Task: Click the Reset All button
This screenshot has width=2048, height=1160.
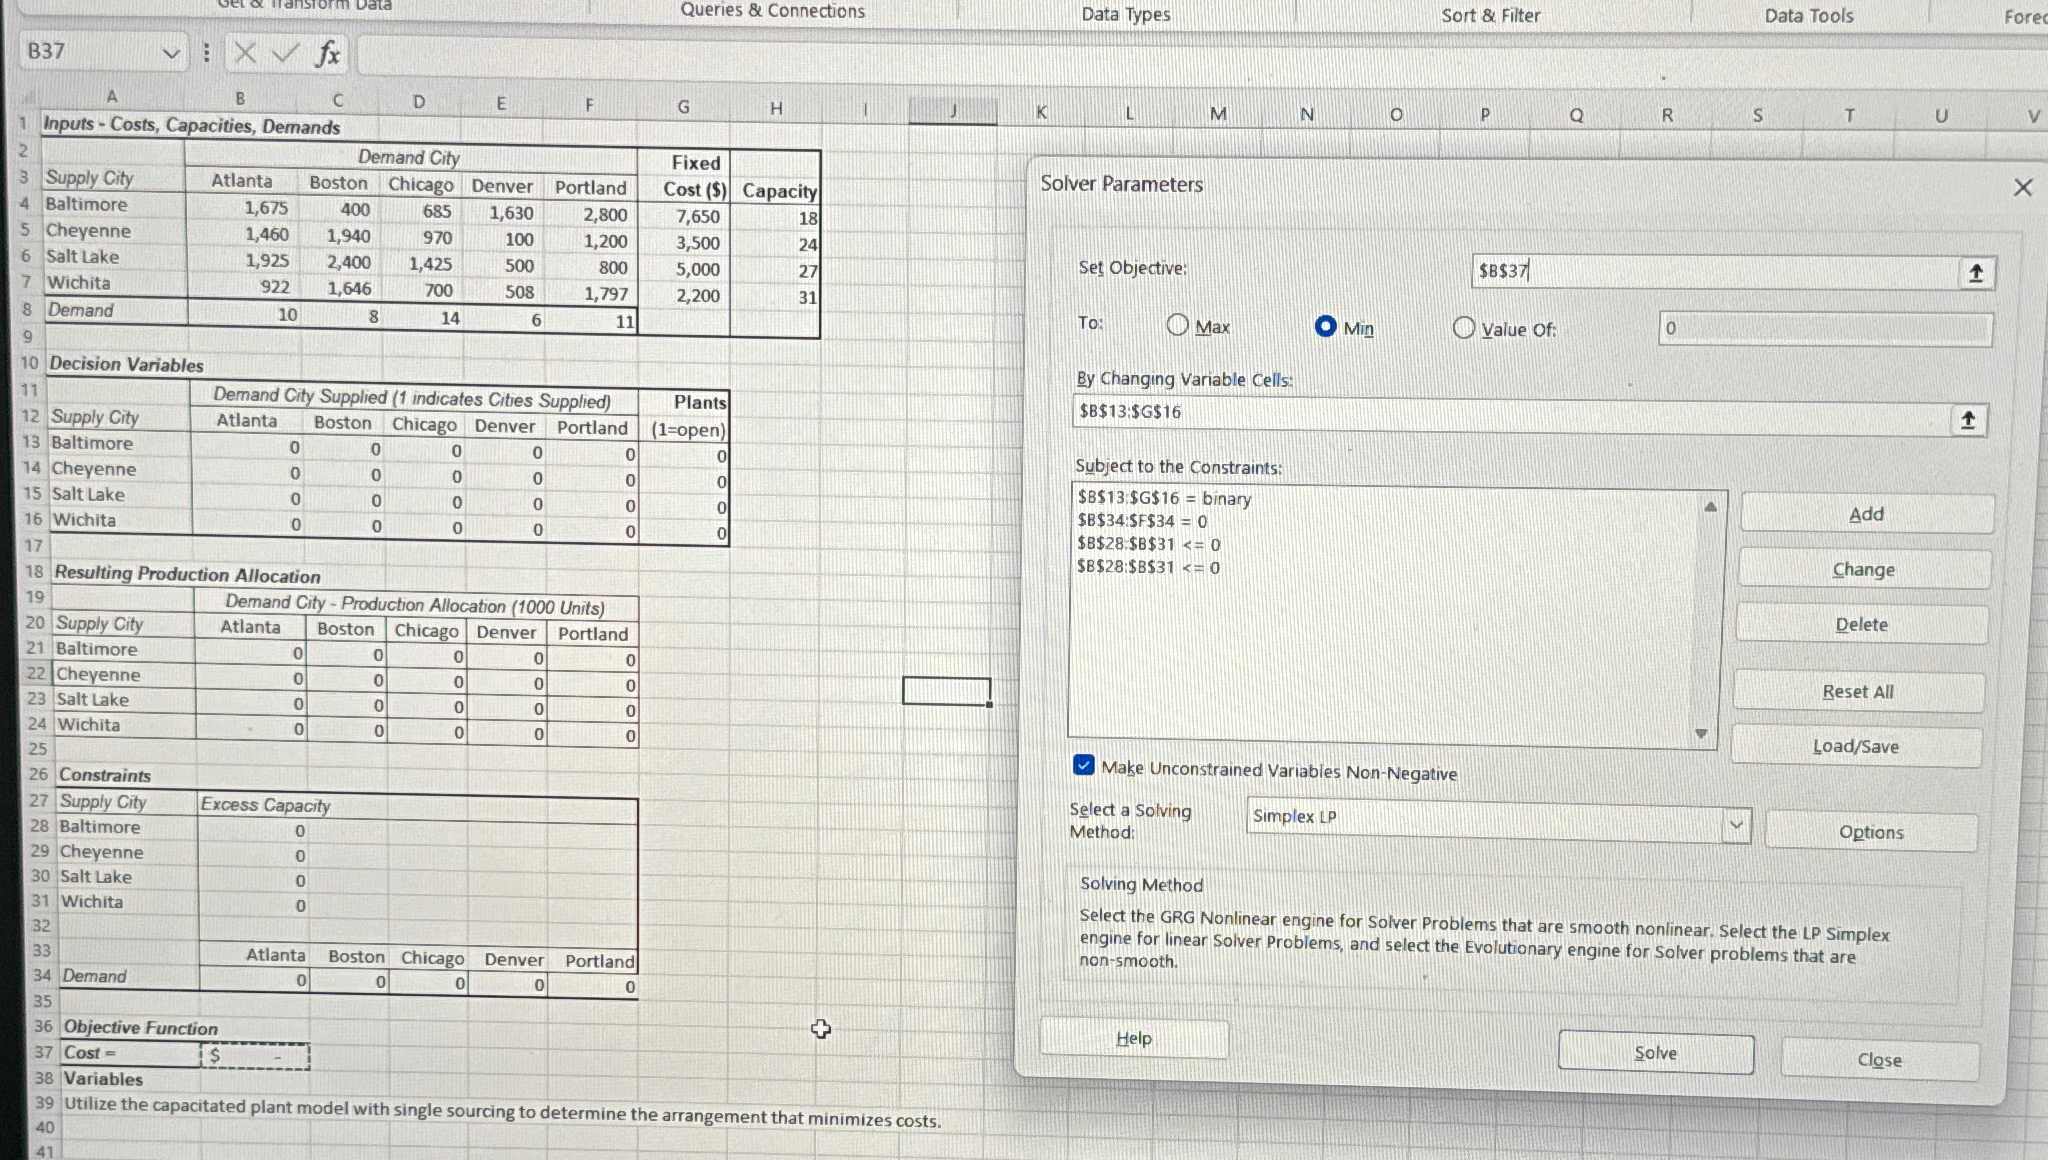Action: click(1857, 691)
